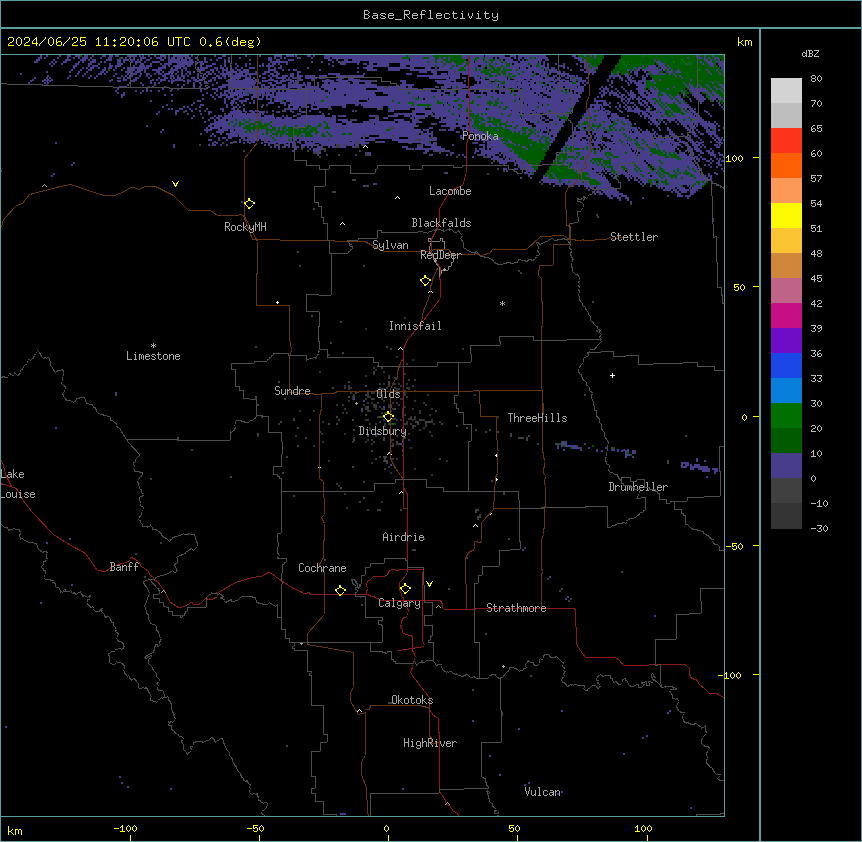Click the ThreeHills label
This screenshot has height=842, width=862.
pyautogui.click(x=537, y=418)
